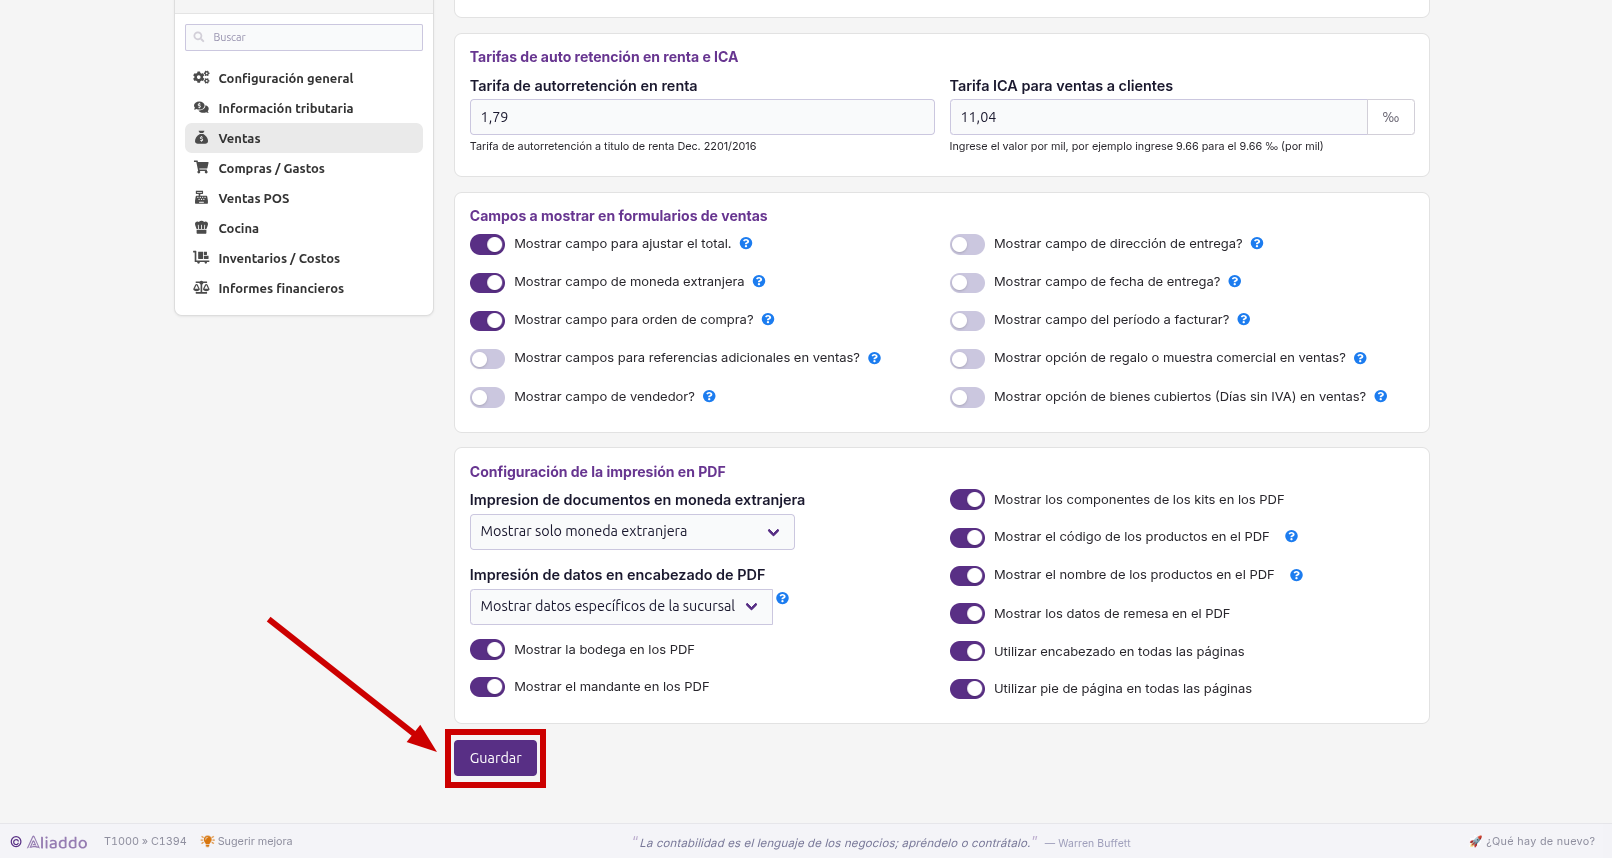Image resolution: width=1612 pixels, height=858 pixels.
Task: Toggle 'Mostrar los datos de remesa en el PDF'
Action: click(x=968, y=614)
